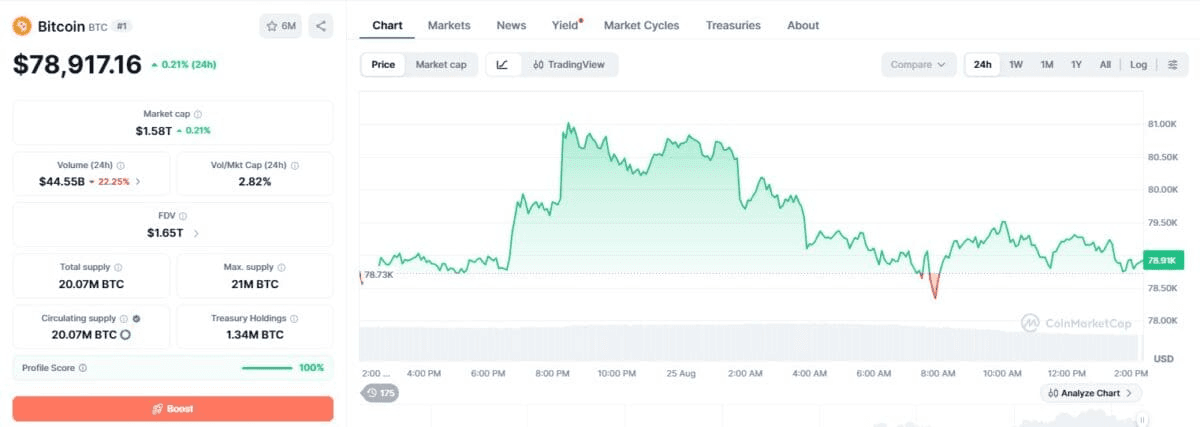
Task: Select 1W time range
Action: tap(1016, 64)
